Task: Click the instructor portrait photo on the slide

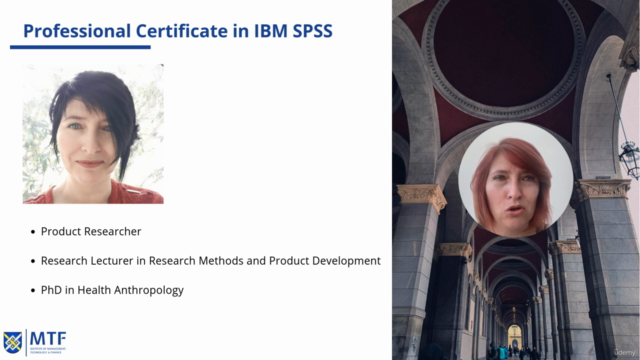Action: [93, 133]
